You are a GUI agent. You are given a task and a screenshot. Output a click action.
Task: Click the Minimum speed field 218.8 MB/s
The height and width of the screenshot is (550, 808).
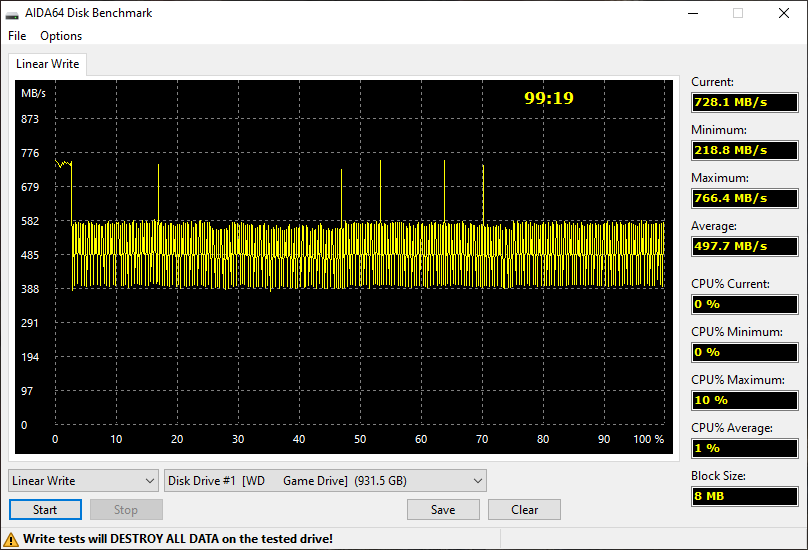[x=745, y=150]
